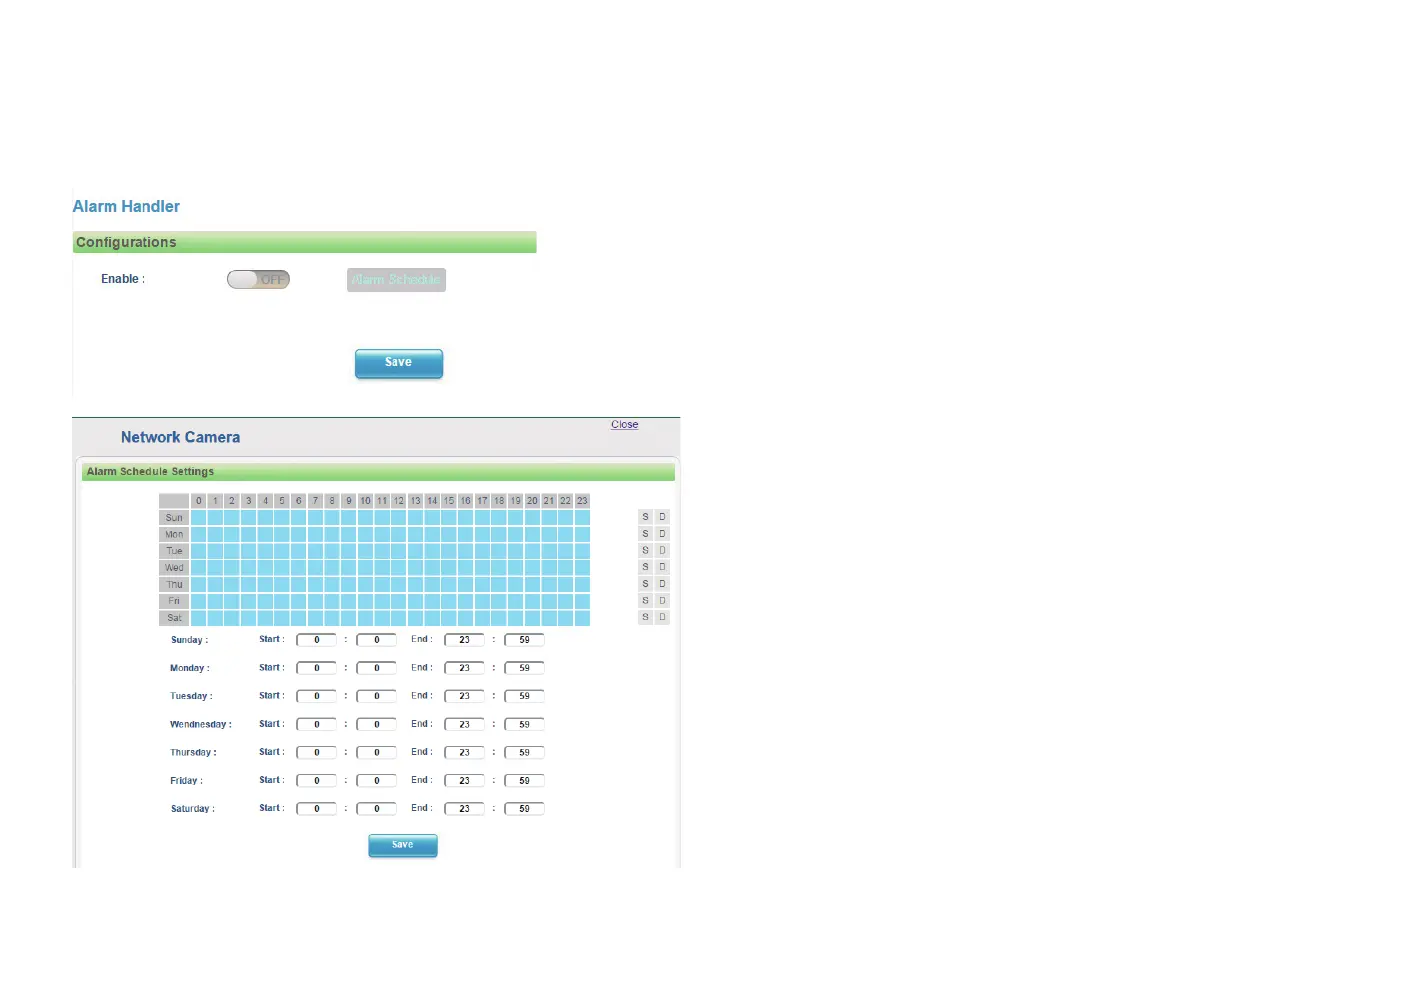Click the S button for Sun row

(645, 517)
